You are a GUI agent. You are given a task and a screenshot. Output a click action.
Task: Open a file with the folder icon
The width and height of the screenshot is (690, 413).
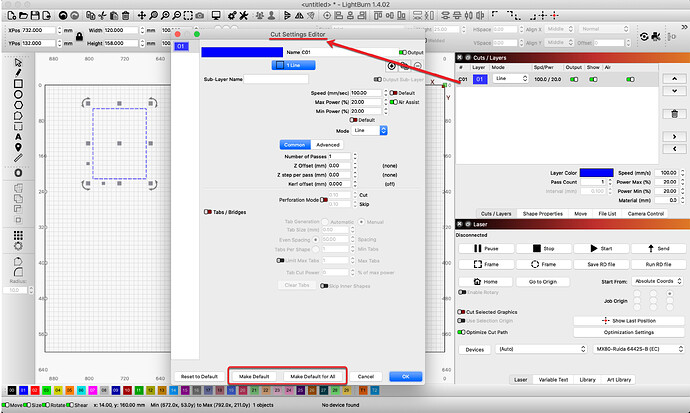pos(23,16)
